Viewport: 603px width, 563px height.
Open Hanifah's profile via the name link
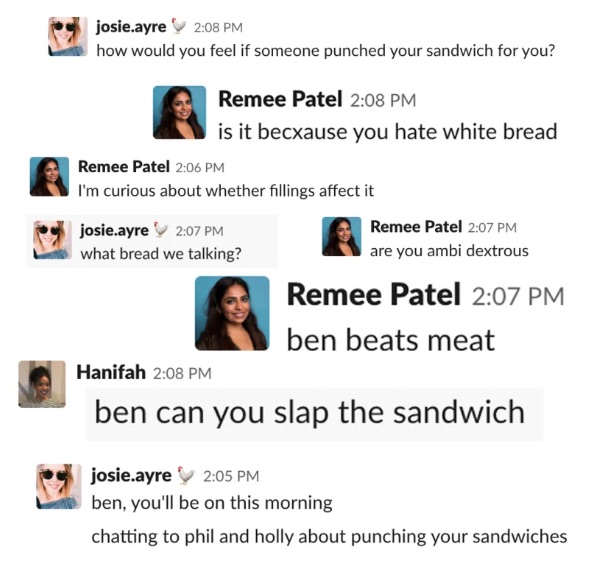click(x=111, y=372)
